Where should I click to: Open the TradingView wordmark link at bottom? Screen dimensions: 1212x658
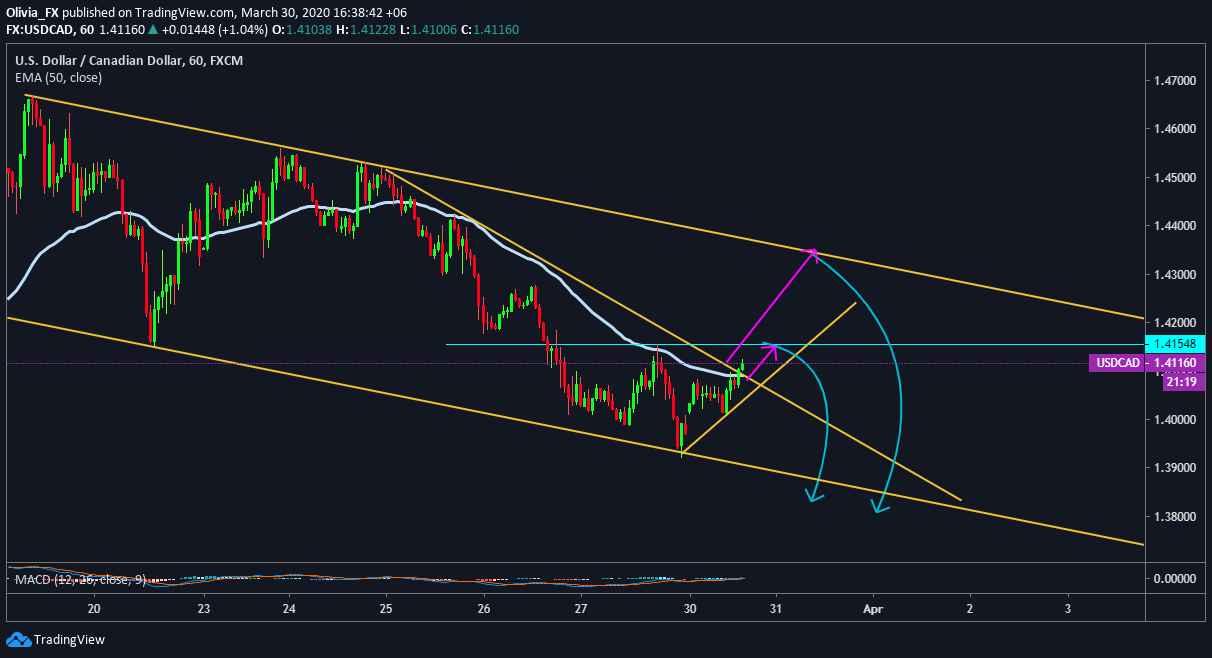69,640
